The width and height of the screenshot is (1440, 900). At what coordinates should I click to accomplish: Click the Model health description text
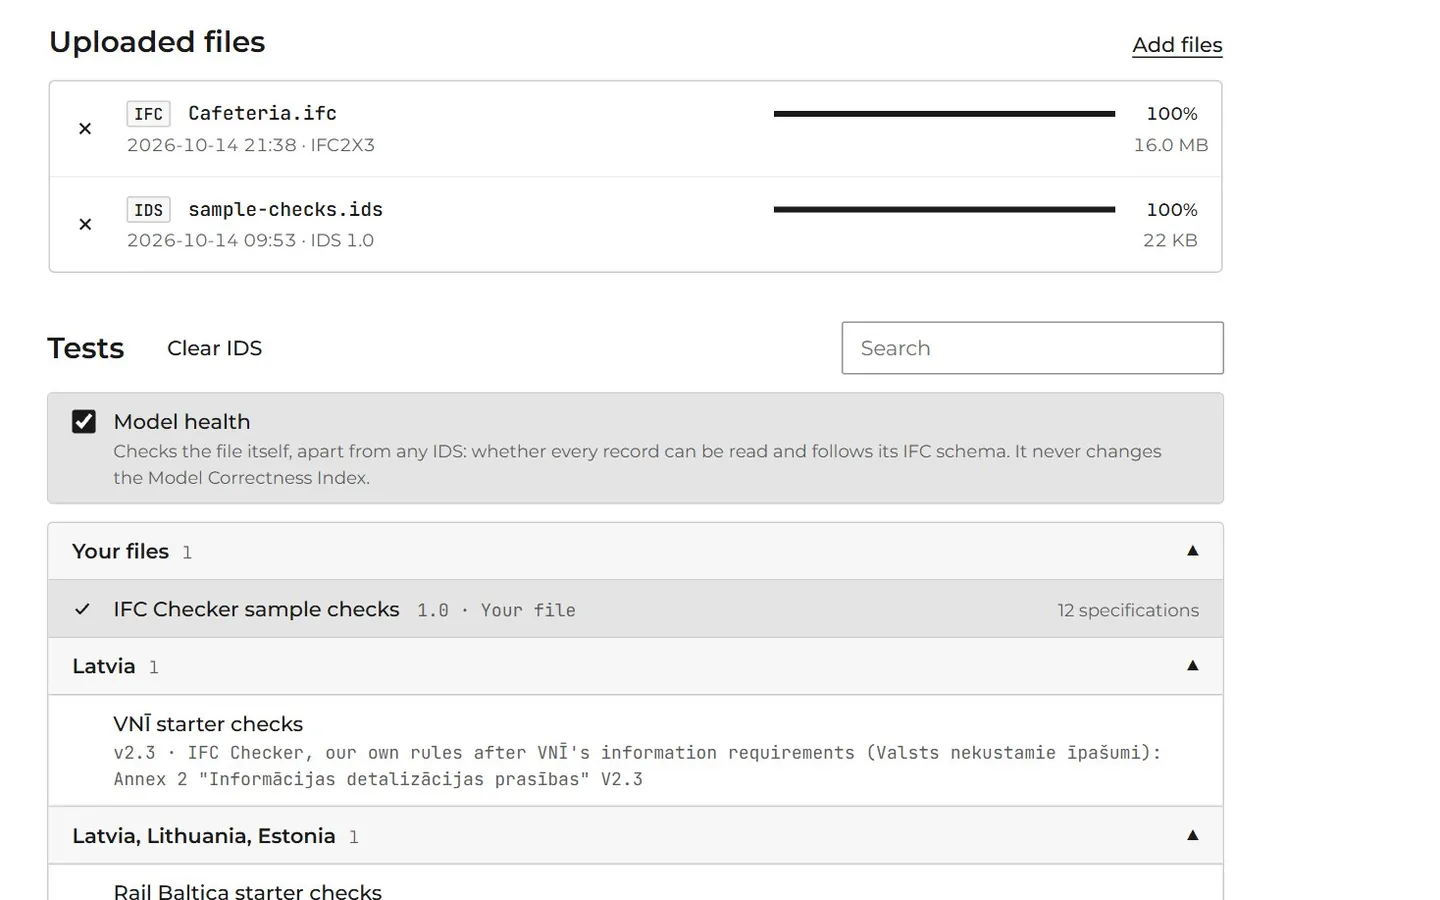point(637,464)
